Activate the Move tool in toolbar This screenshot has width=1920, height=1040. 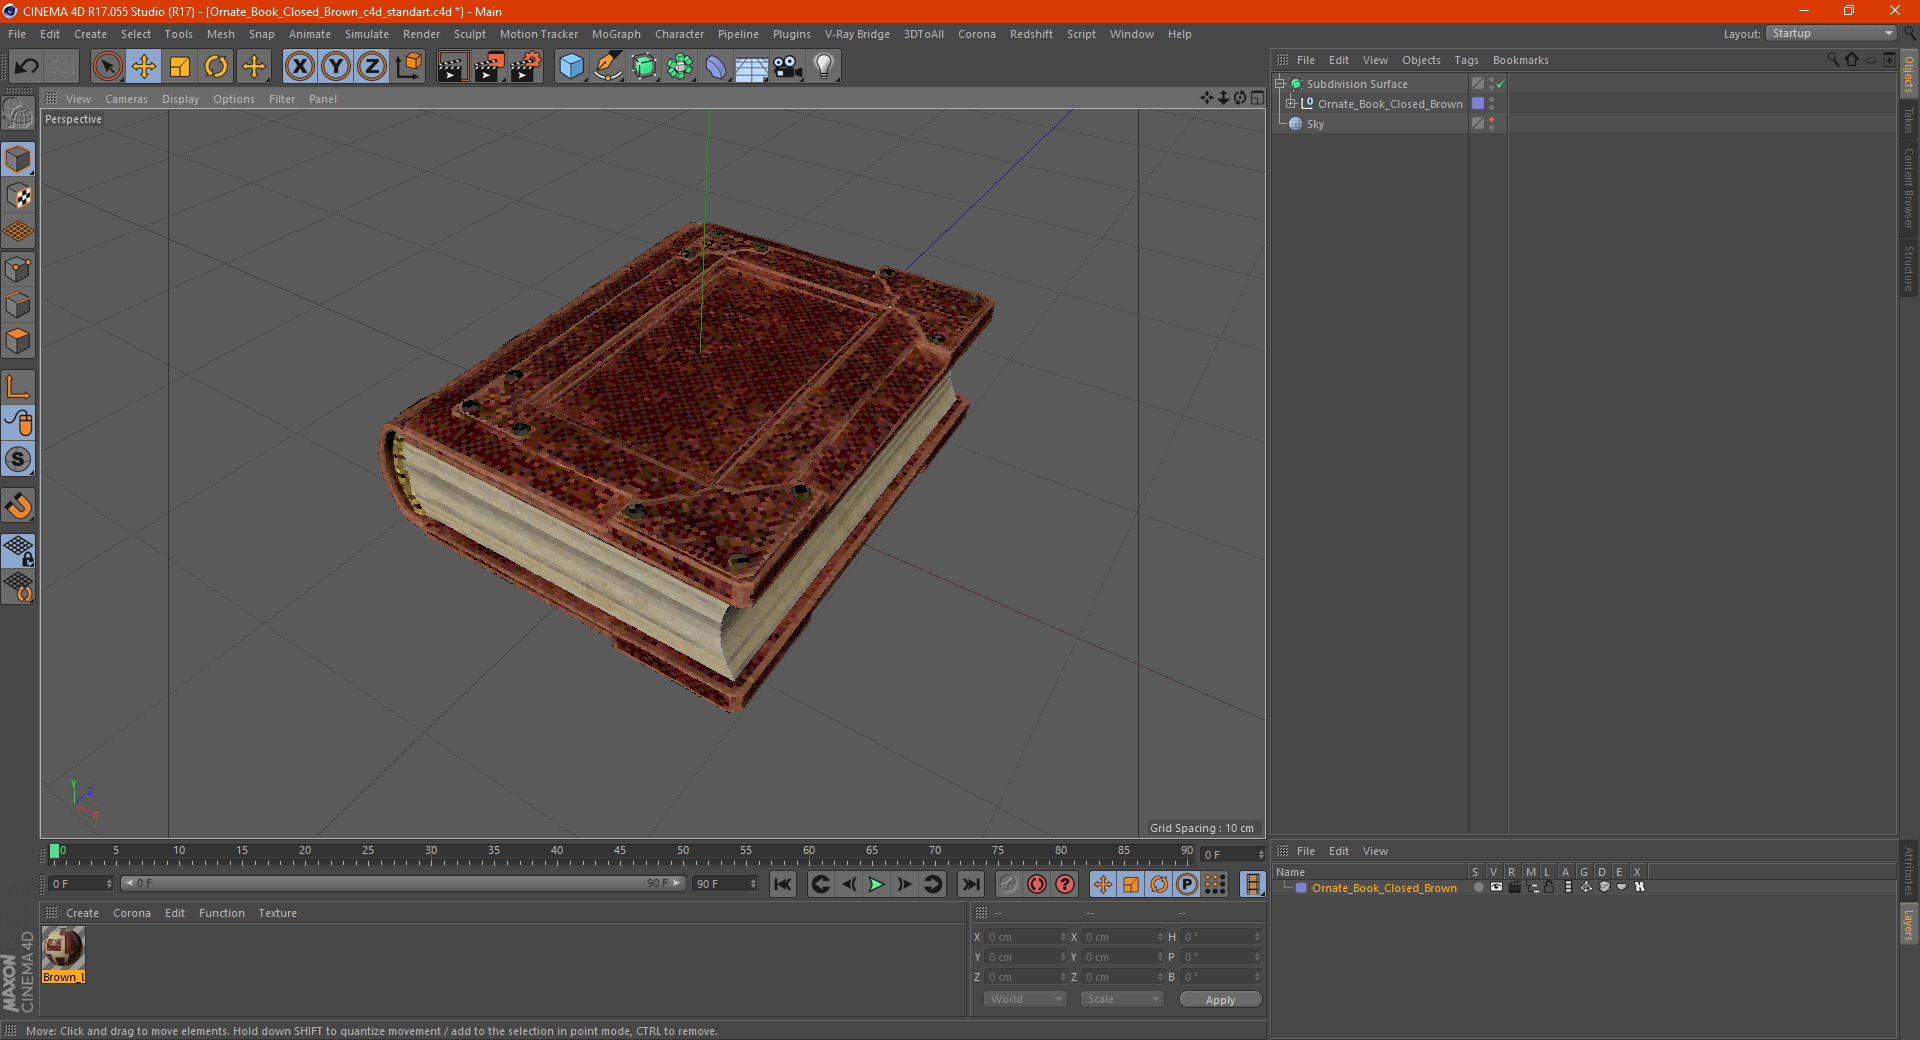(x=144, y=67)
